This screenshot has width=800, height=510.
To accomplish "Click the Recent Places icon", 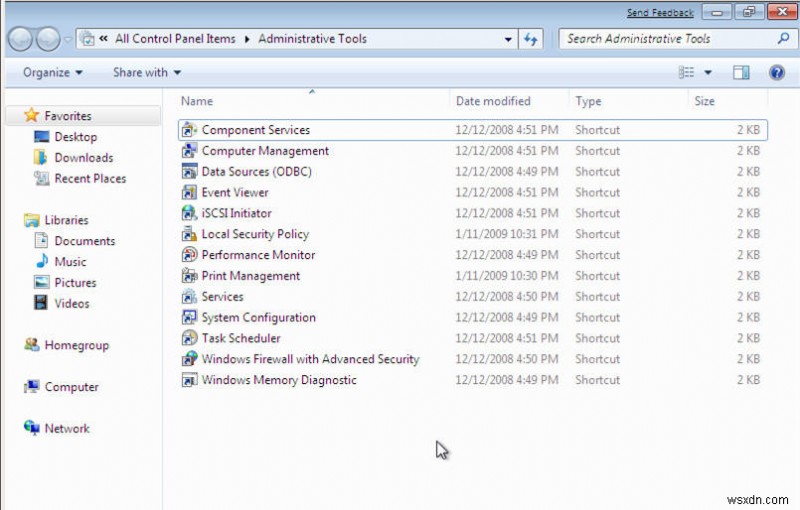I will 41,178.
